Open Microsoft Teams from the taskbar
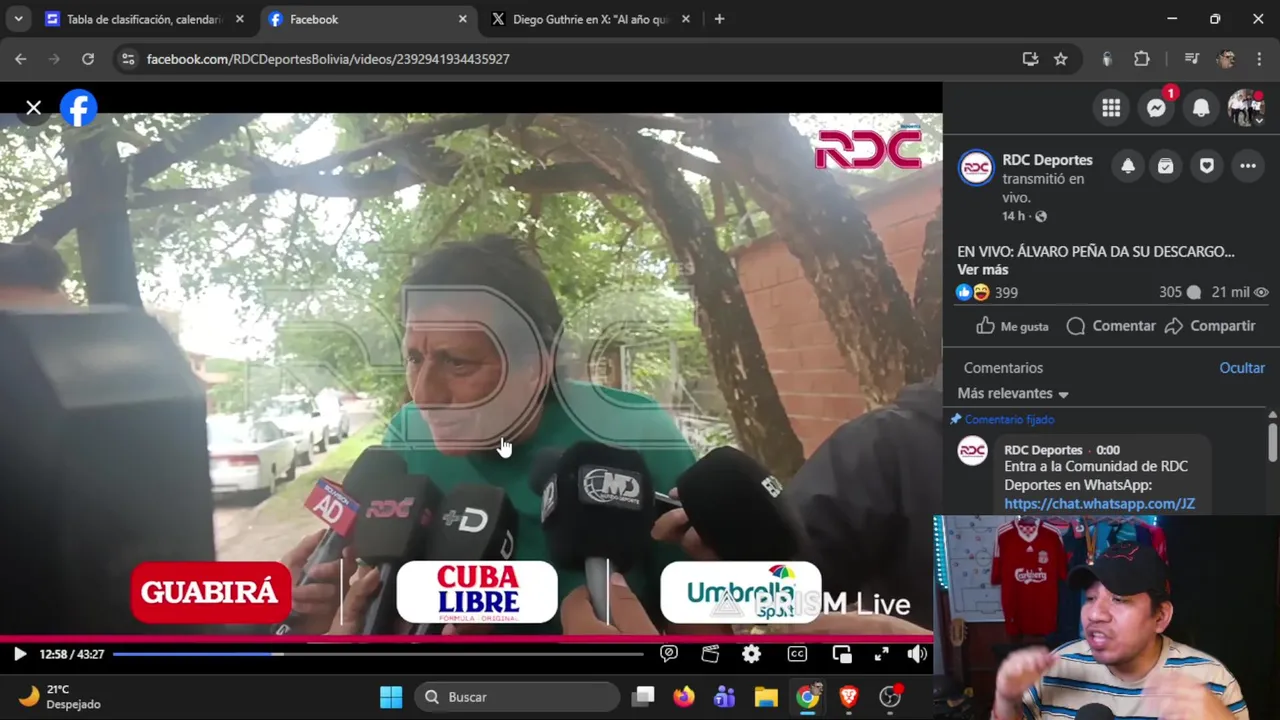 (x=725, y=697)
